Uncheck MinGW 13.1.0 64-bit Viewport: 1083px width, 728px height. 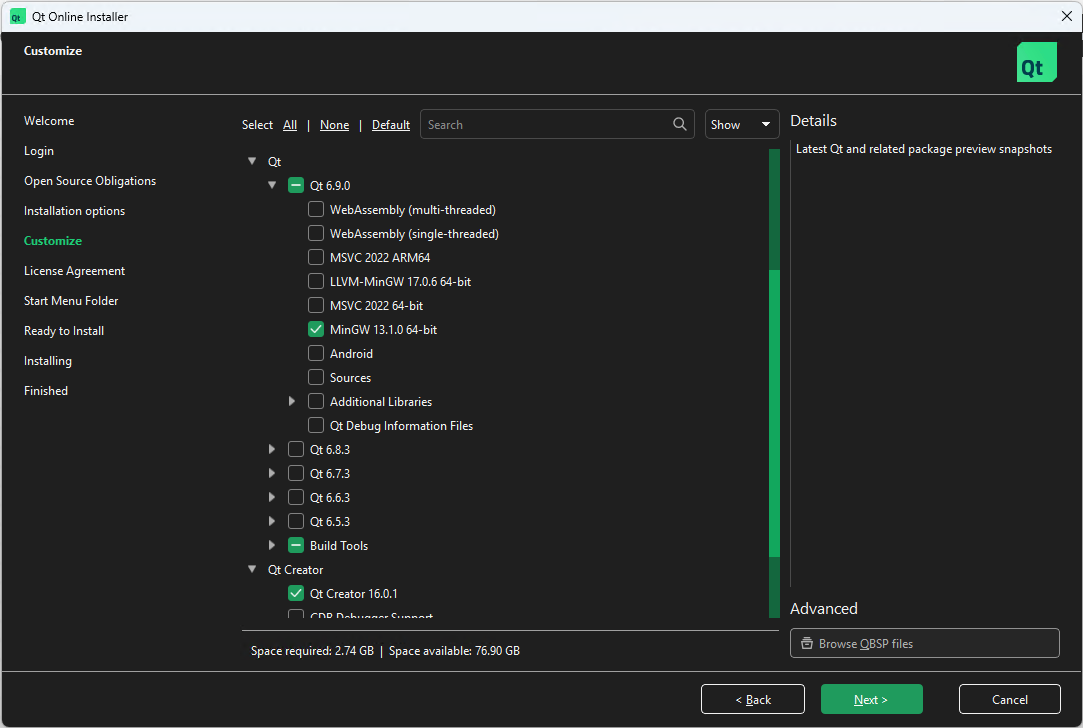click(x=316, y=329)
